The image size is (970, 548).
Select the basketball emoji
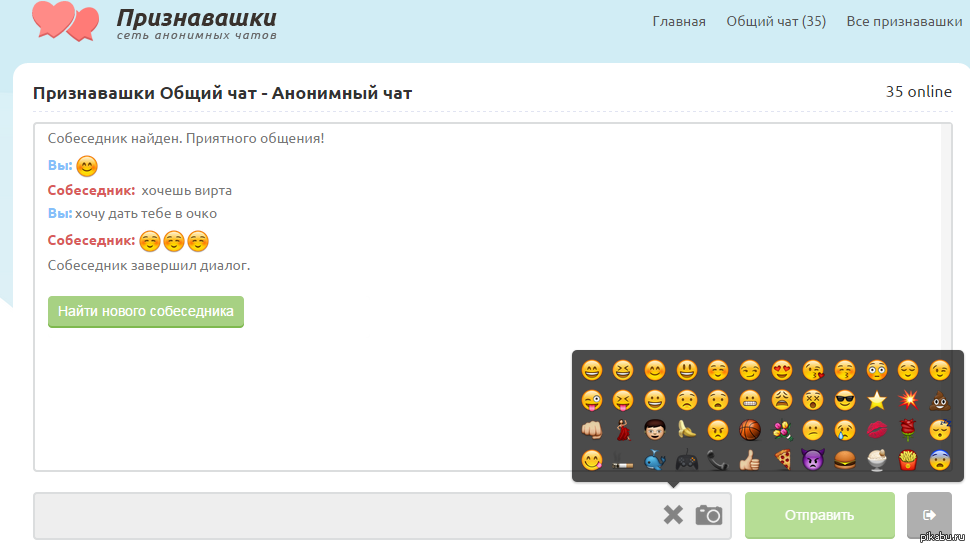point(750,430)
